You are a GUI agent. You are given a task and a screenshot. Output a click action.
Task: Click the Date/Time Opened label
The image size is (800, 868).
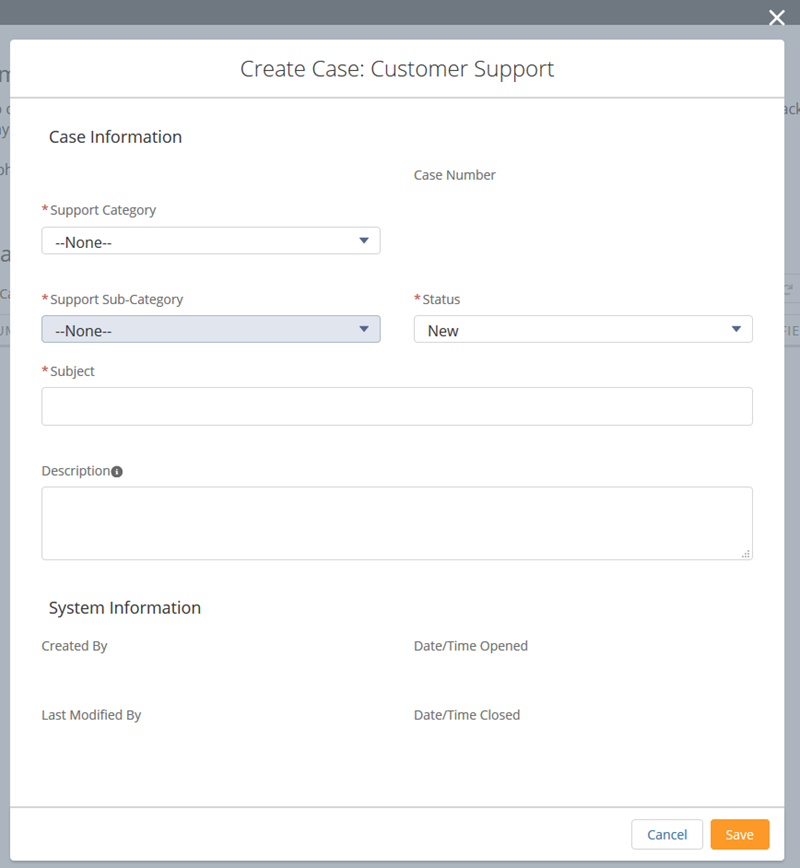tap(470, 645)
